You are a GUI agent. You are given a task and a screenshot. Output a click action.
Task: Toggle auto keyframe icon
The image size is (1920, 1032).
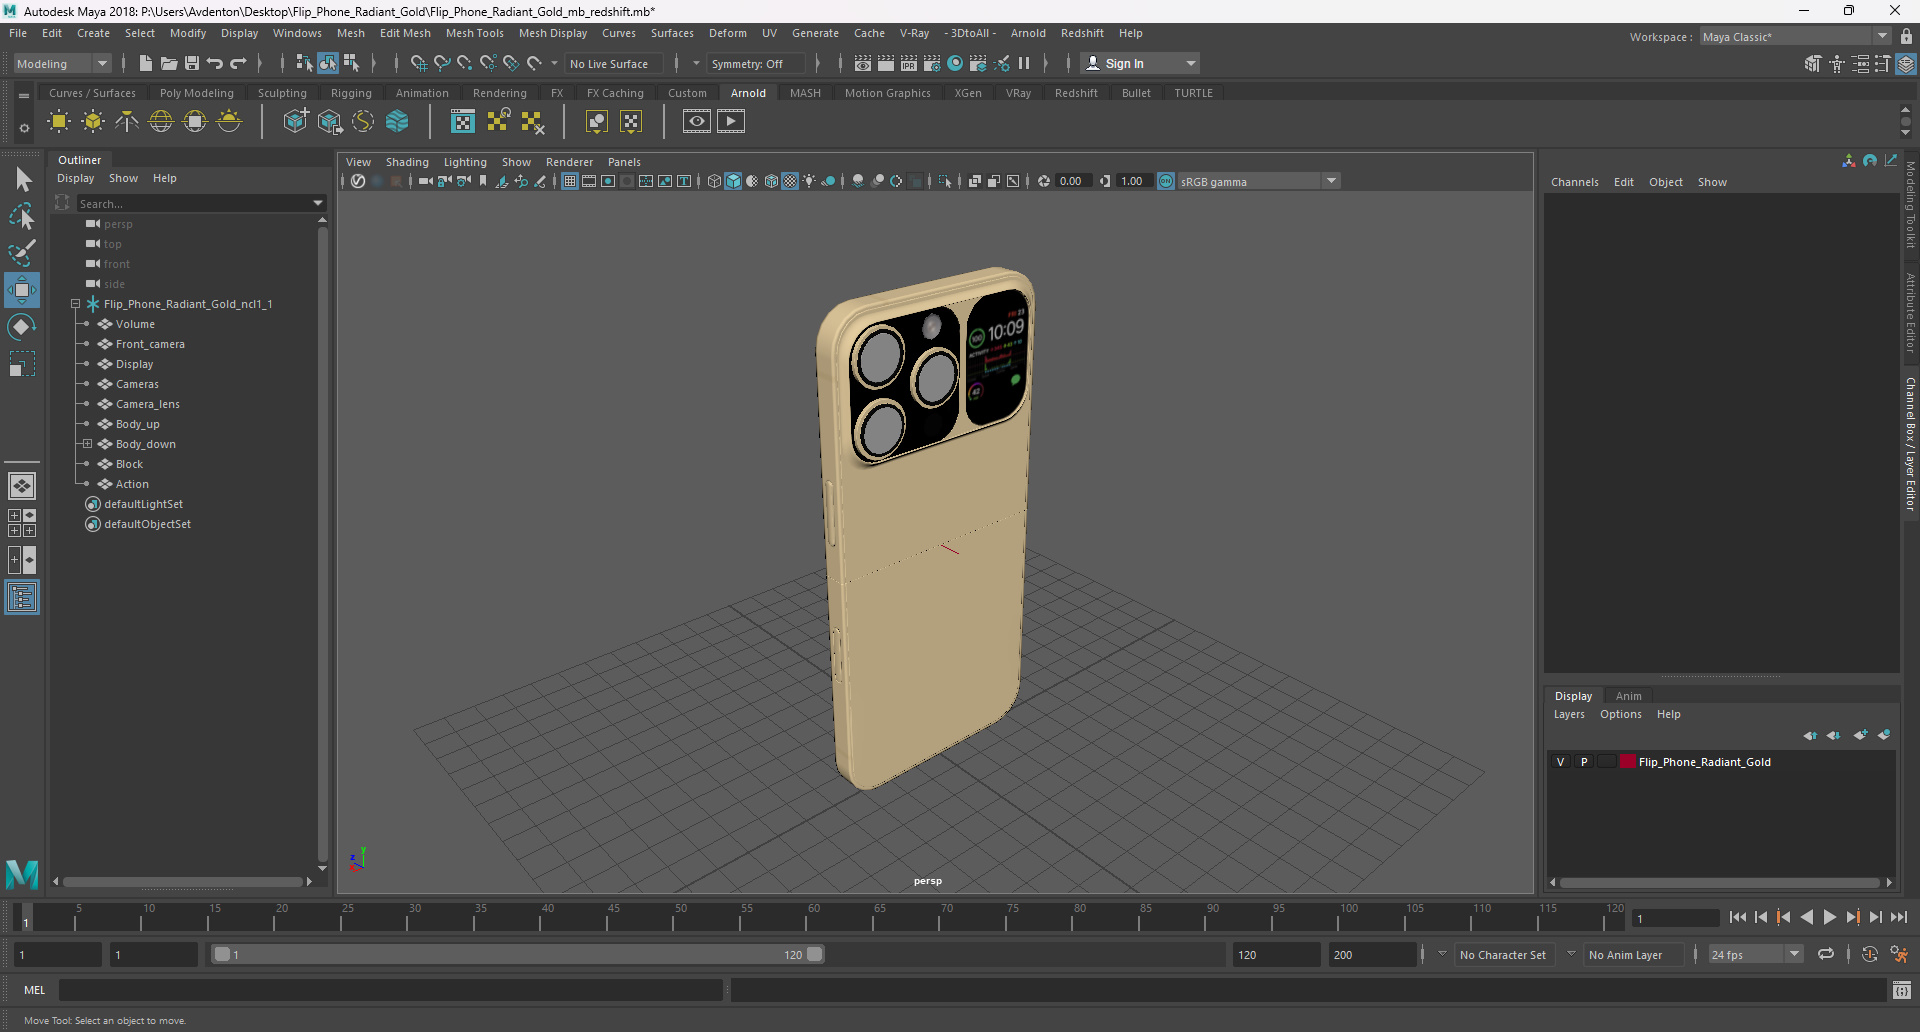coord(1869,954)
